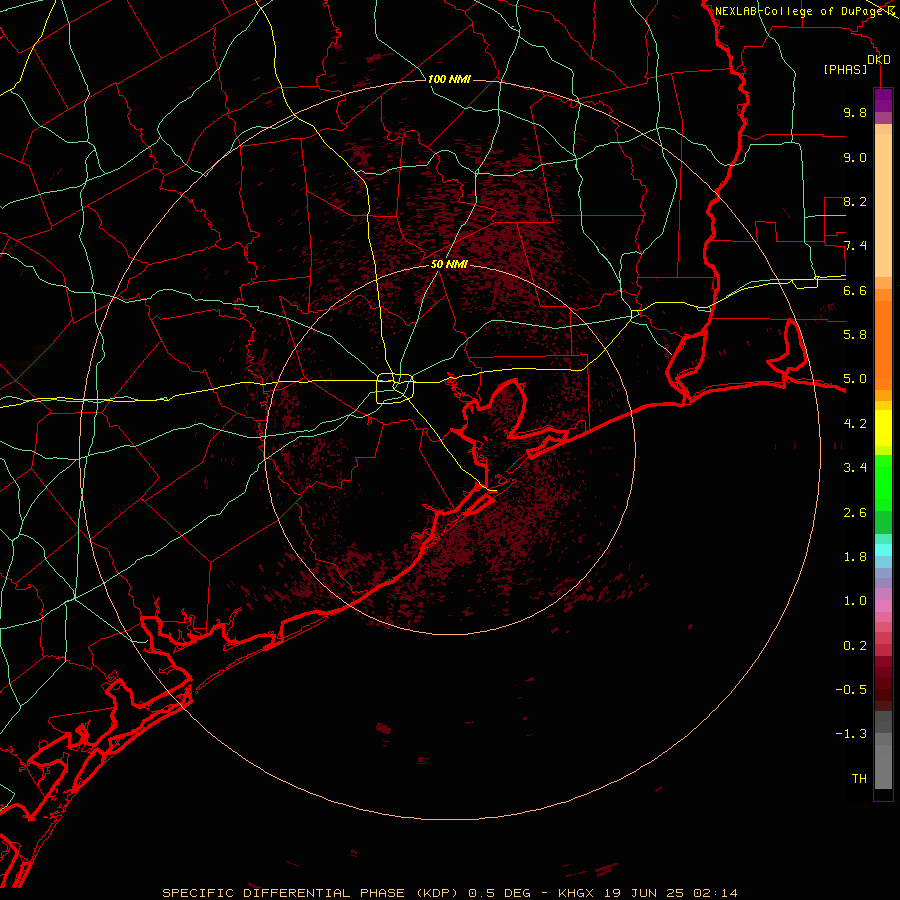Pick the yellow band of the color bar
900x900 pixels.
click(883, 428)
